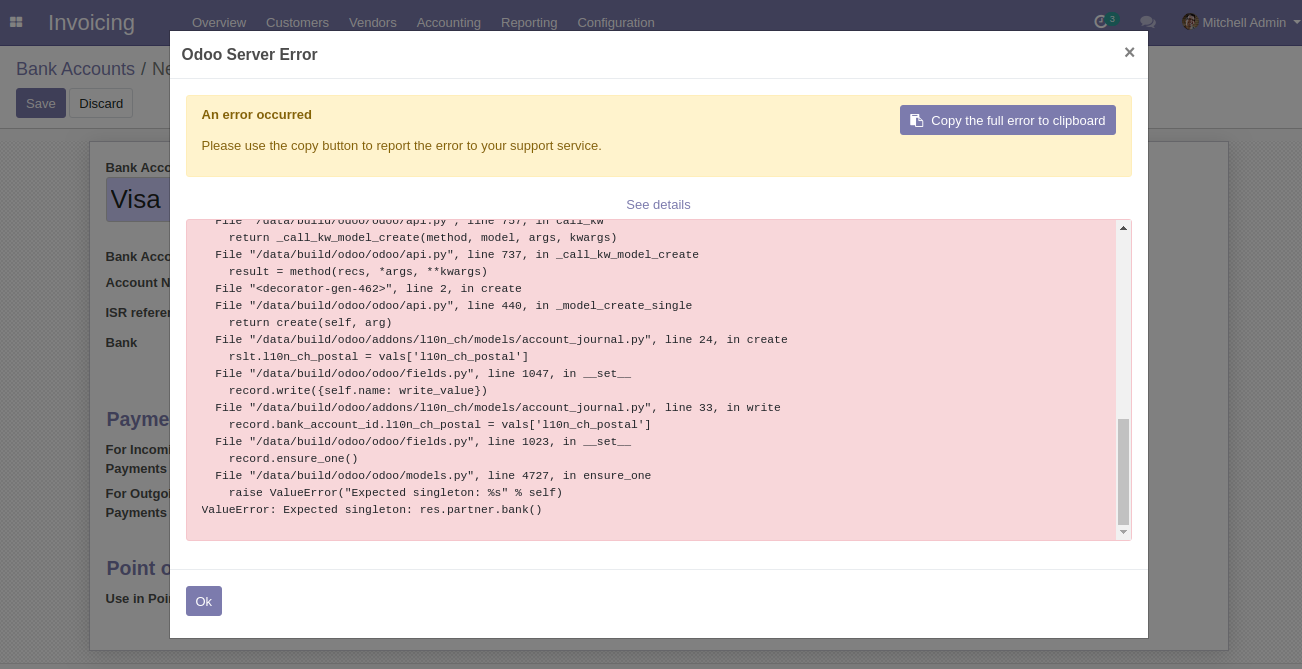Click the Save button behind the dialog

(41, 103)
